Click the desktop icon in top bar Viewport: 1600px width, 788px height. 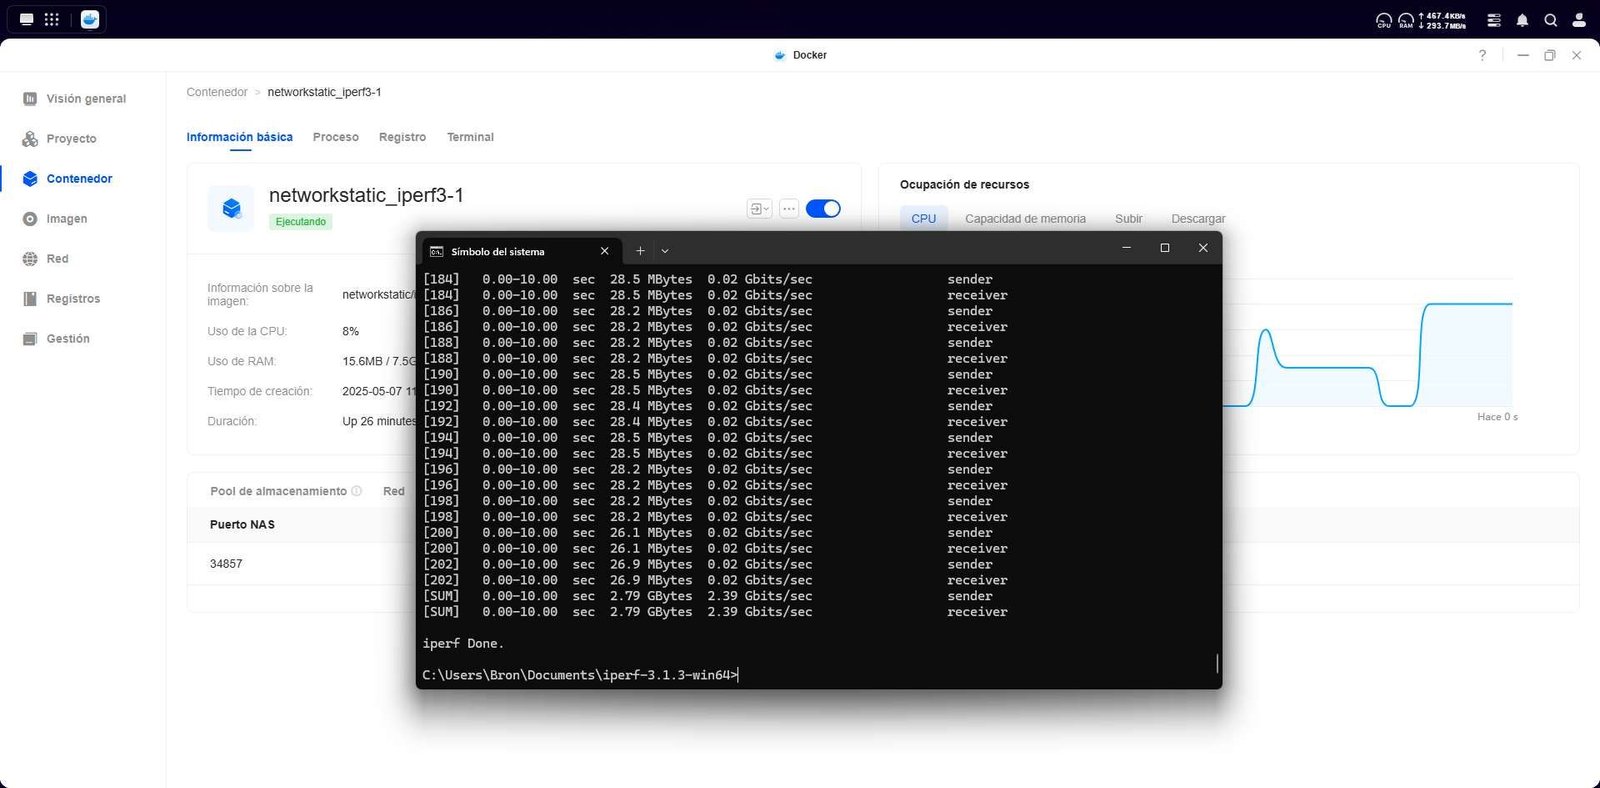[27, 19]
